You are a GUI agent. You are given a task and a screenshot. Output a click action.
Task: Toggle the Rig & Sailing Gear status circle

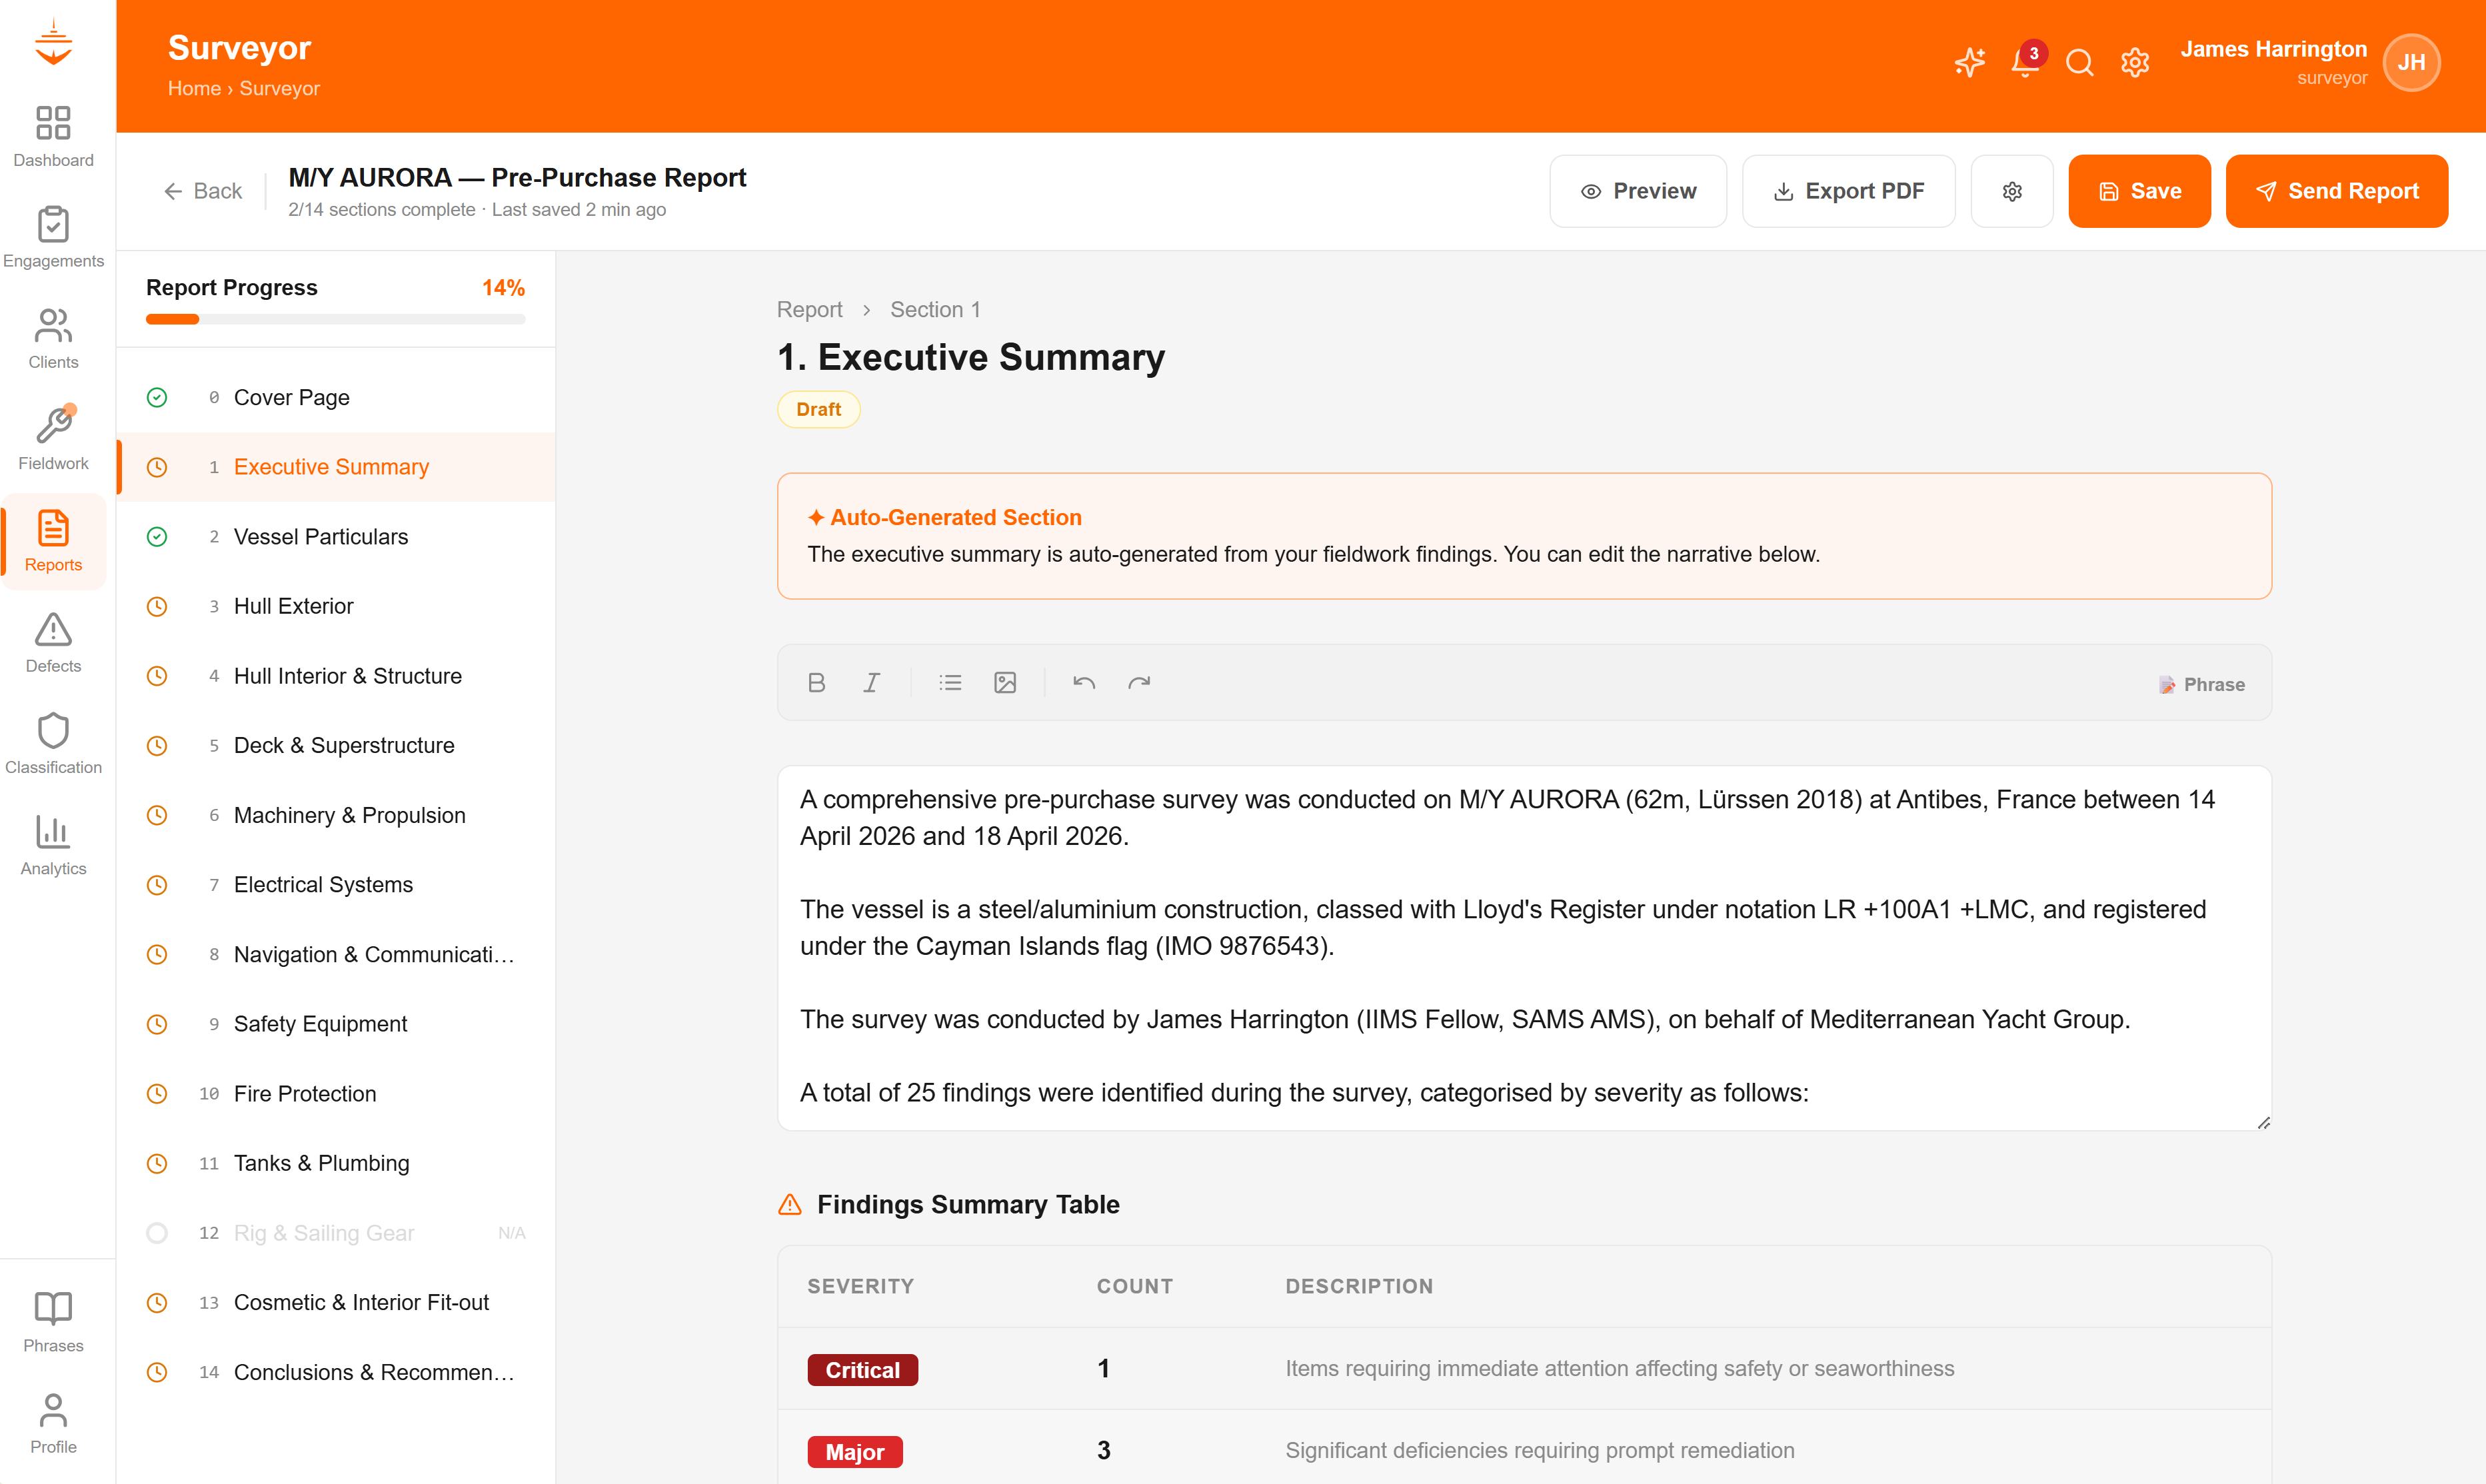[x=157, y=1233]
